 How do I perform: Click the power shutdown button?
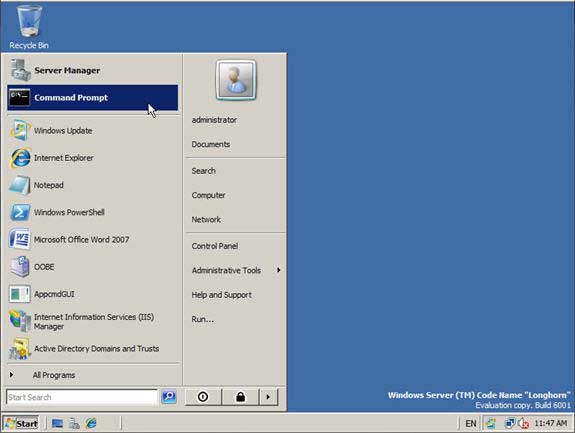[203, 397]
